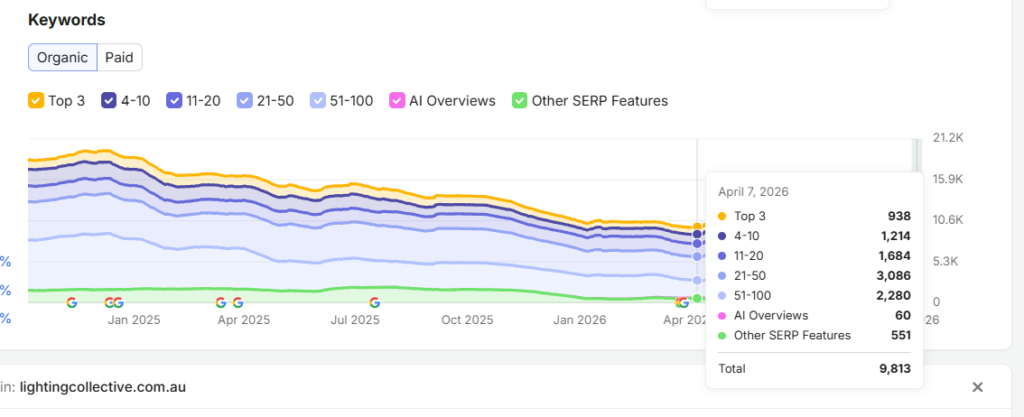
Task: Click the lightingcollective.com.au domain text
Action: click(103, 387)
